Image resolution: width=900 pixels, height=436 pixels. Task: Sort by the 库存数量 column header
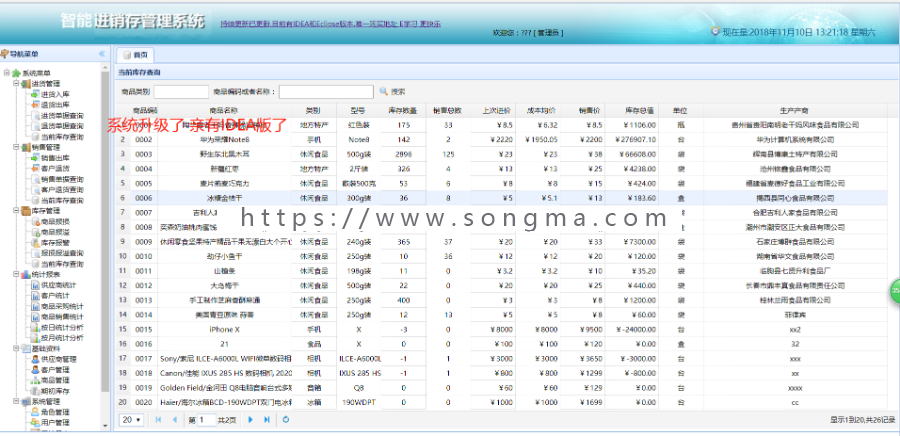(x=403, y=110)
